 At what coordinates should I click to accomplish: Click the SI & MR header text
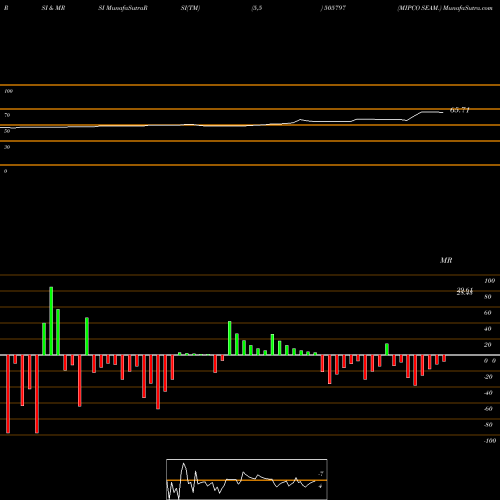pyautogui.click(x=53, y=8)
